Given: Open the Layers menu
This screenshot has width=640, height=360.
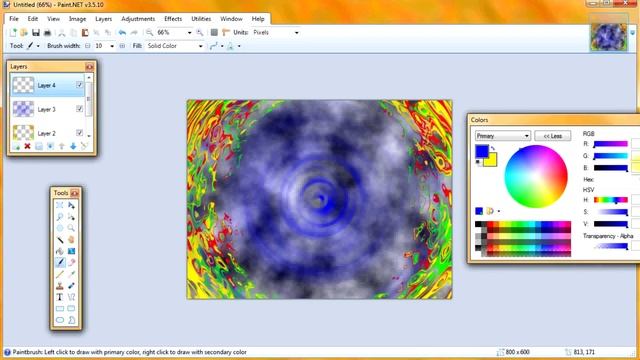Looking at the screenshot, I should (x=103, y=19).
